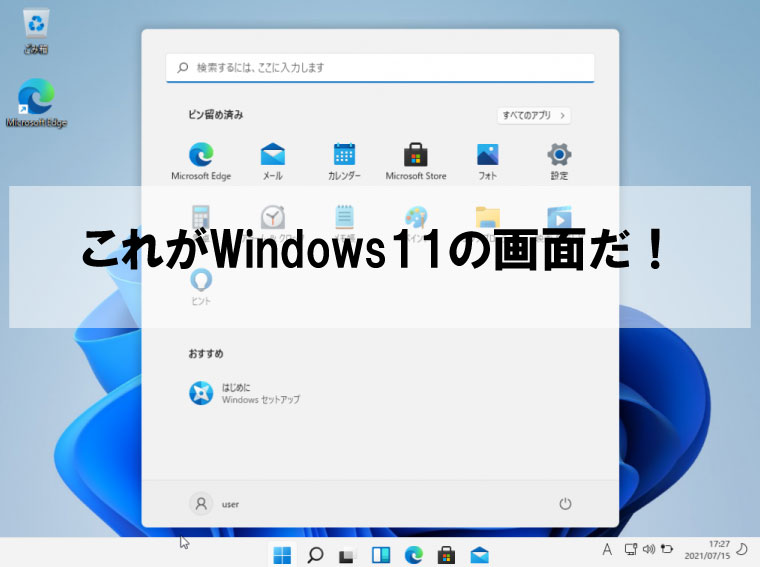760x567 pixels.
Task: Click the IME input mode A indicator
Action: (607, 550)
